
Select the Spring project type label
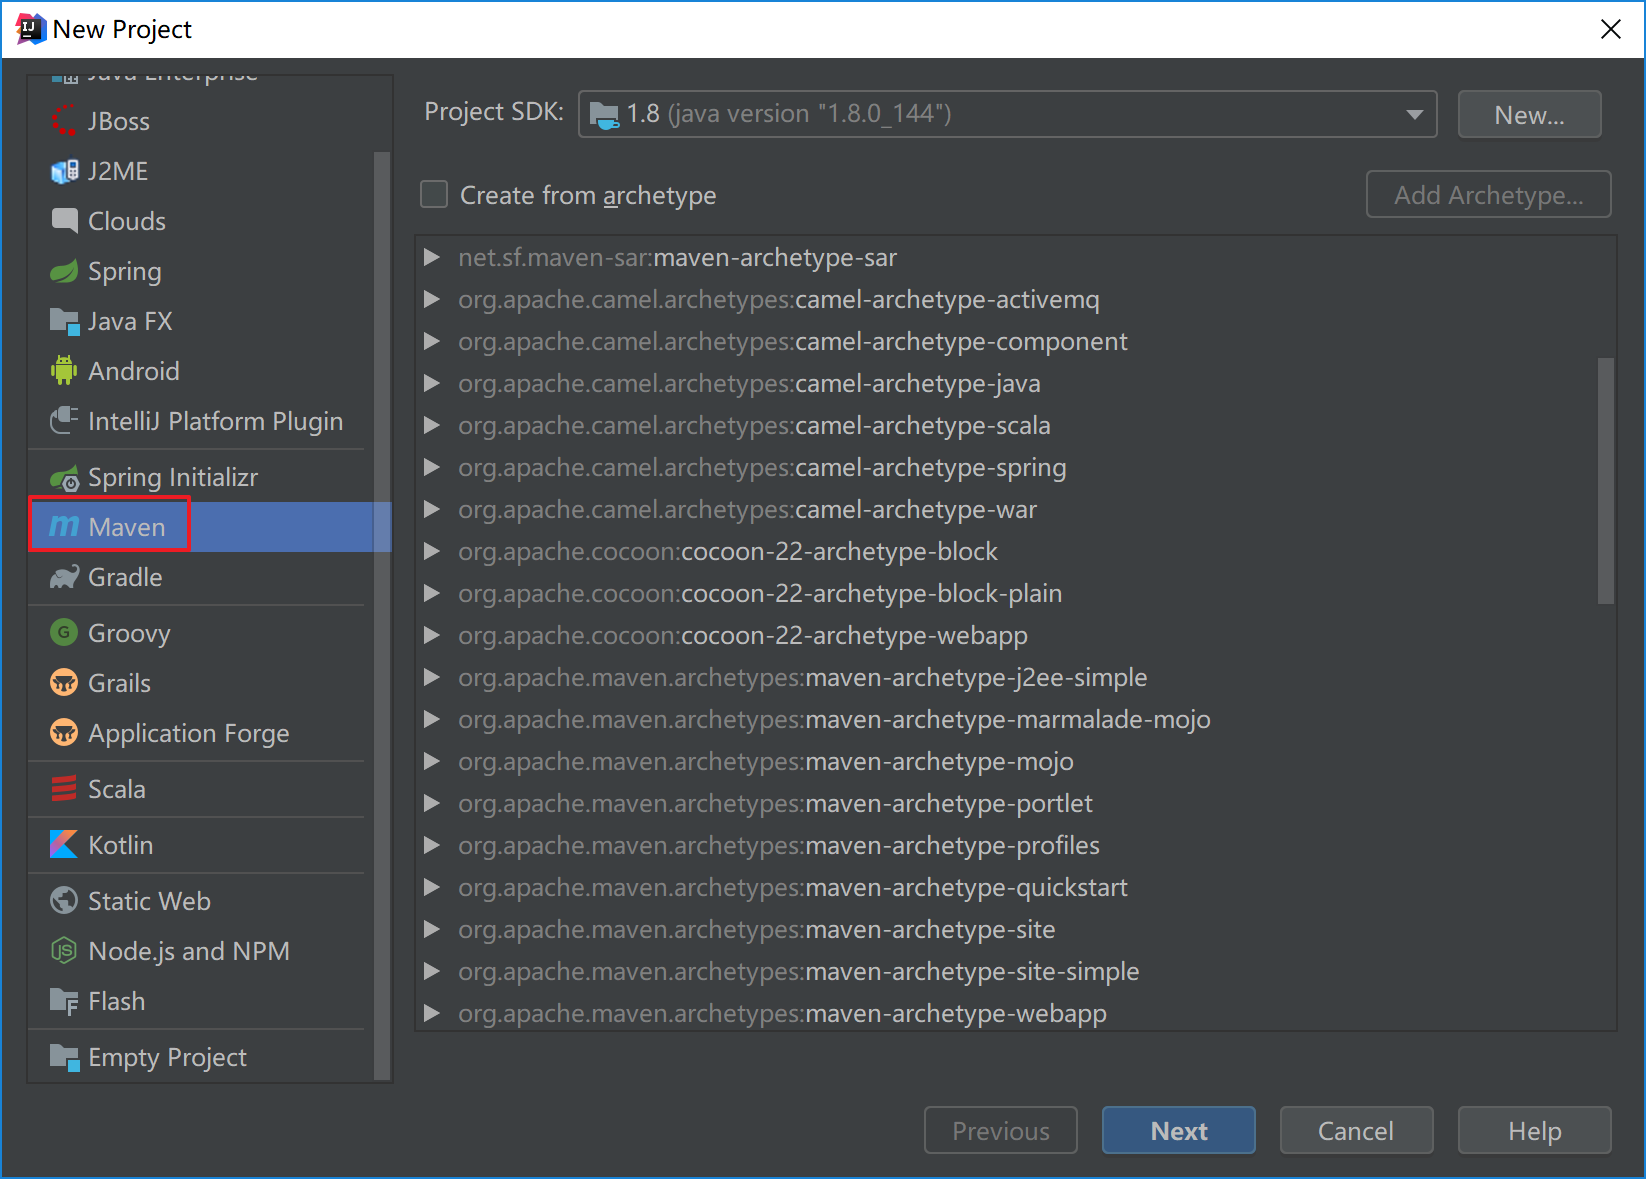click(125, 272)
